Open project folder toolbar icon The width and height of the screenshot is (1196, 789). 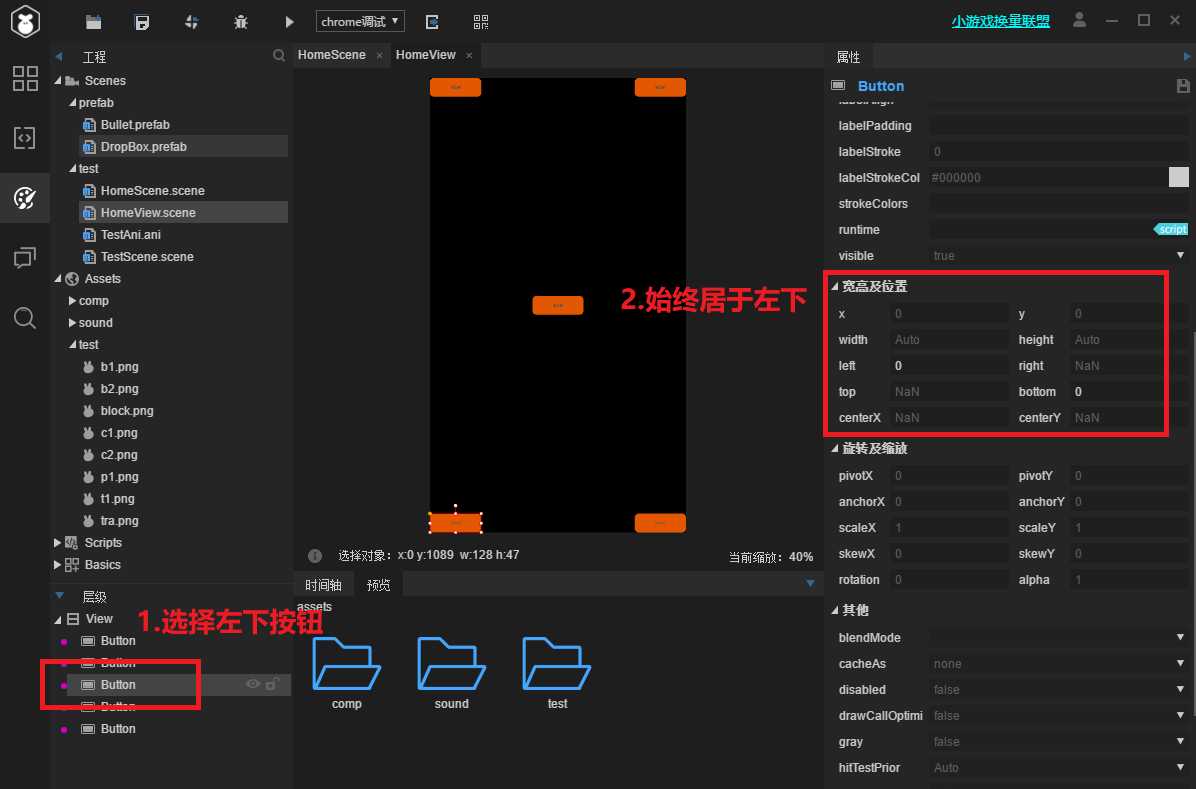(x=94, y=22)
